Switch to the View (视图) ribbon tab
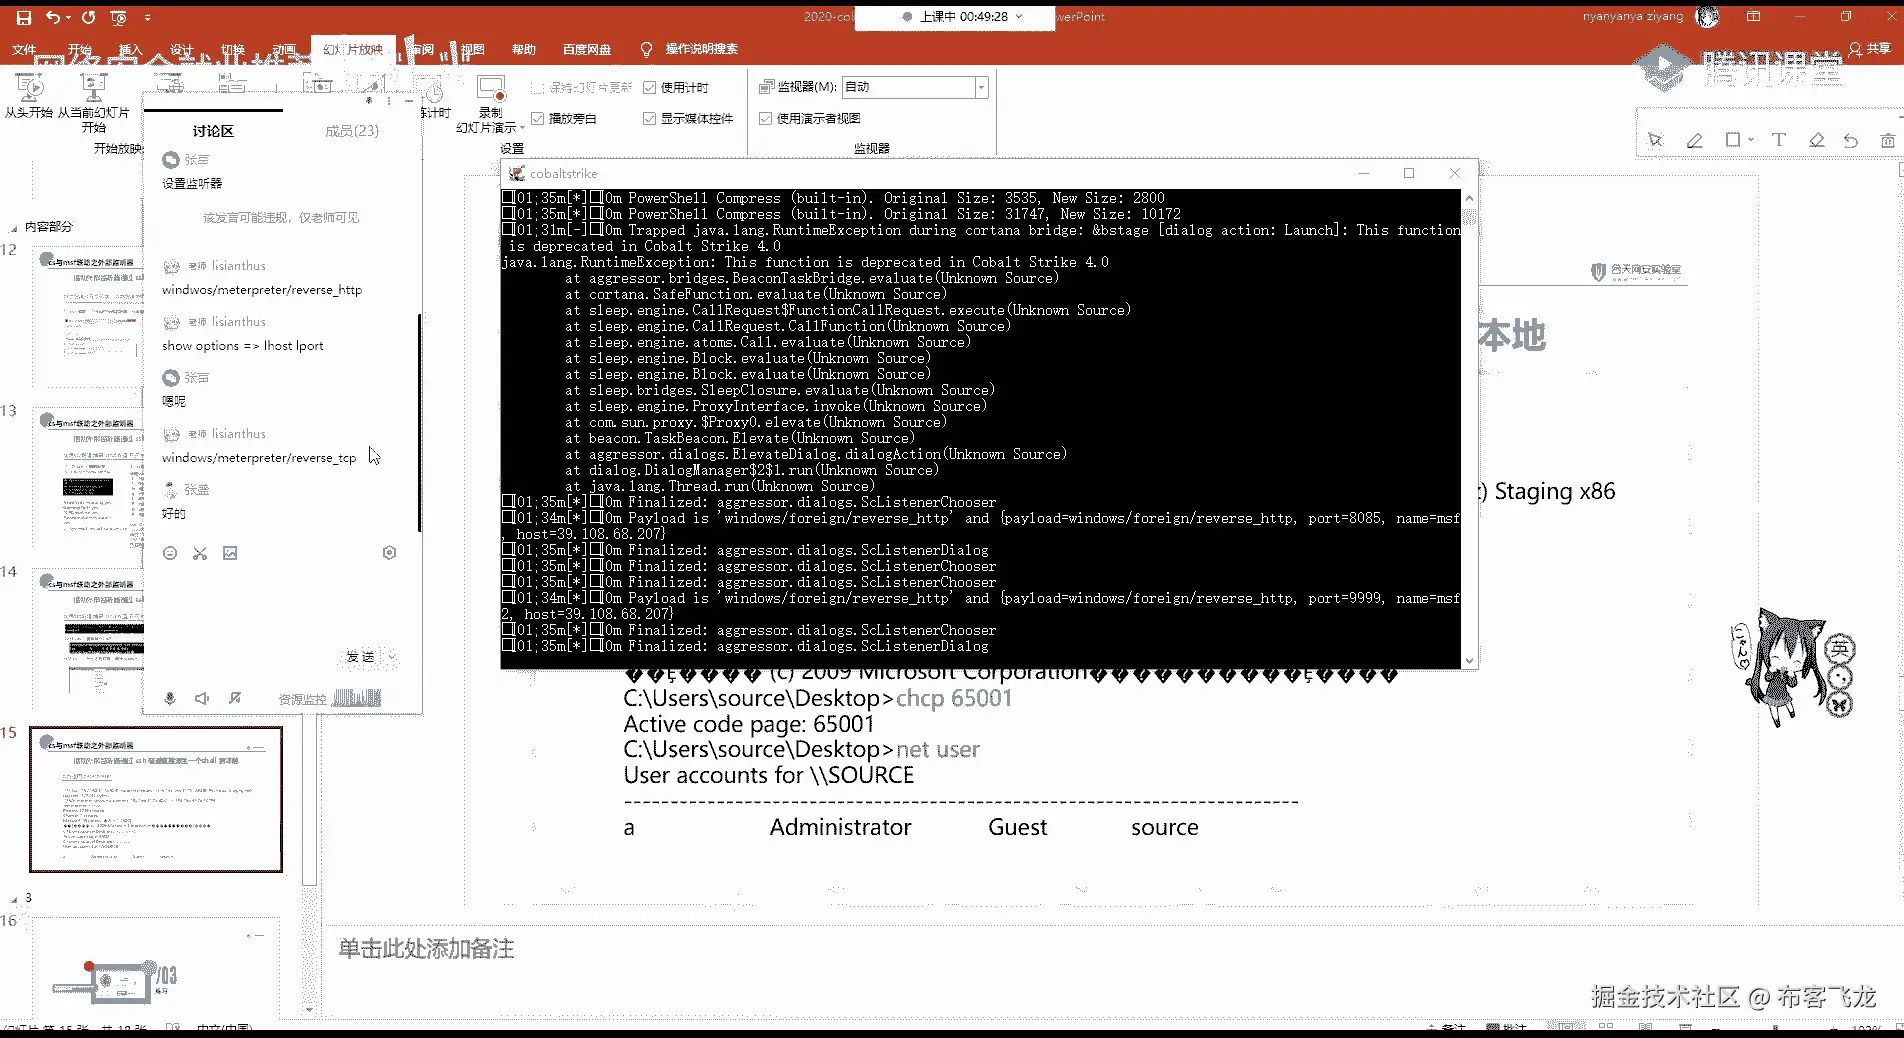Viewport: 1904px width, 1038px height. tap(472, 49)
